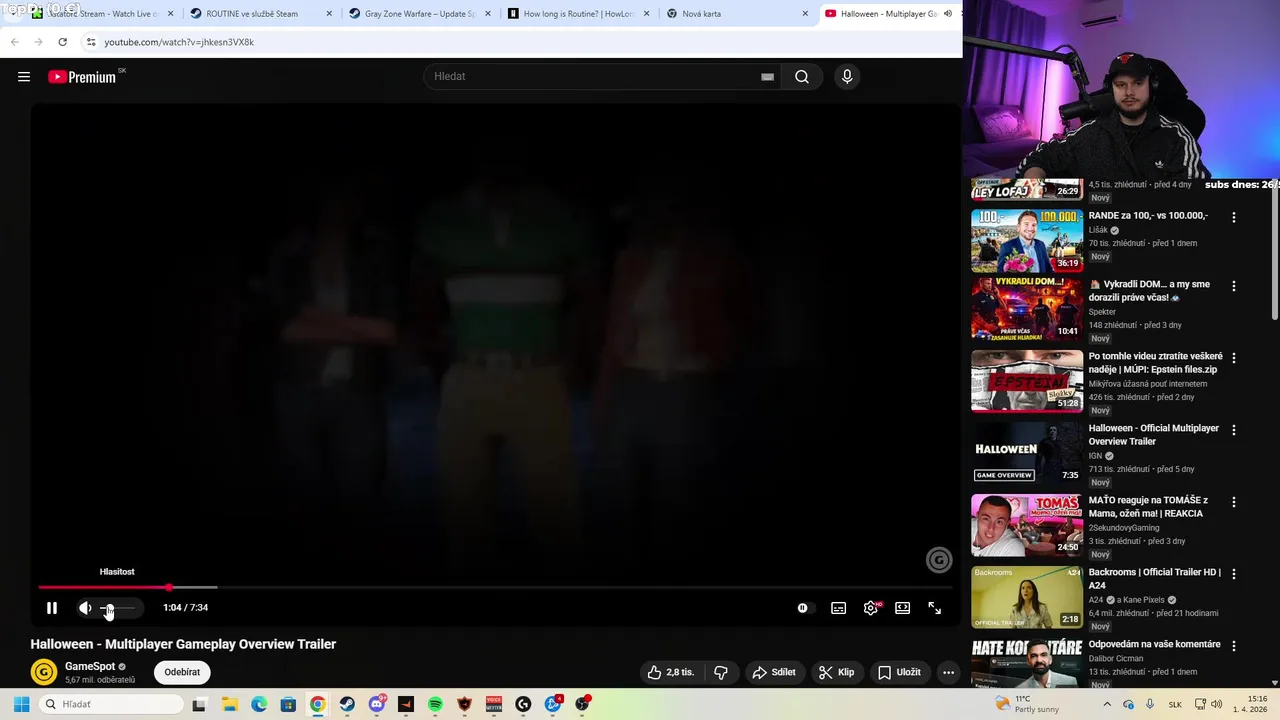Click the search magnifier button in YouTube

[802, 77]
